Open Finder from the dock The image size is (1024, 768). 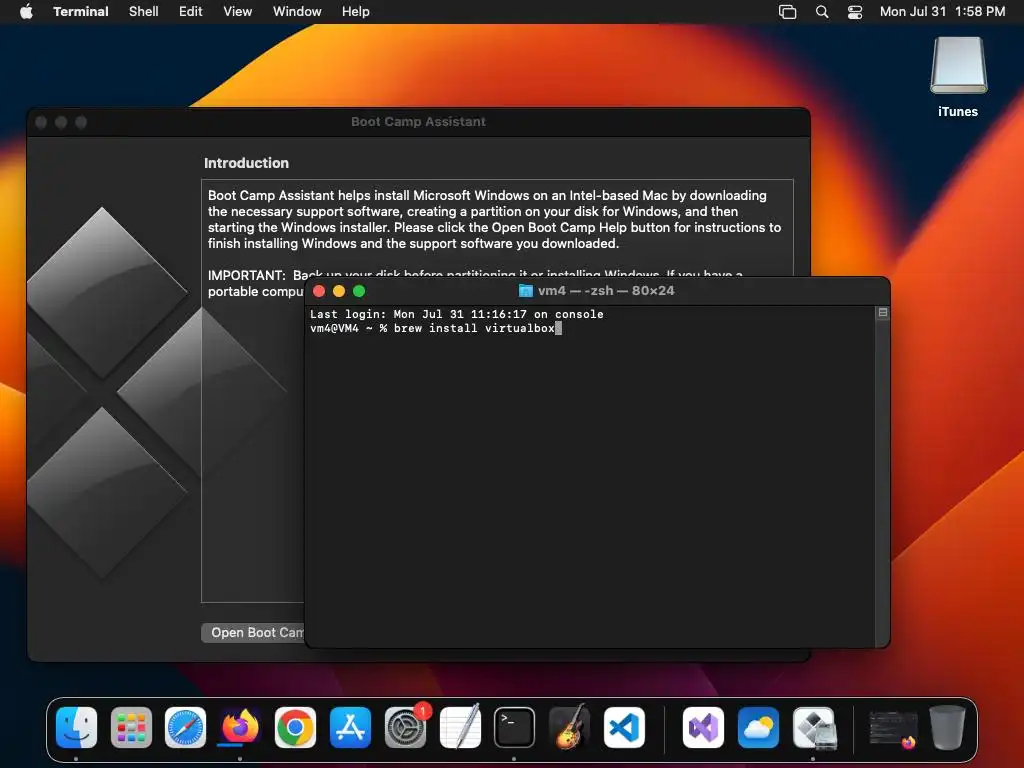[x=76, y=728]
